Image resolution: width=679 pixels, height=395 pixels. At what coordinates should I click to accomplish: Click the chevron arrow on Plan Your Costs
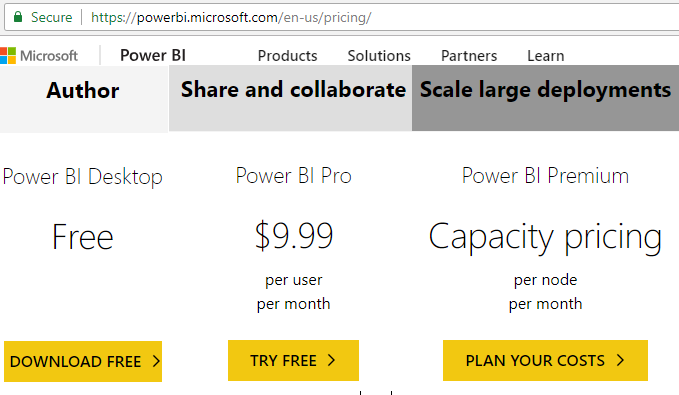click(x=621, y=360)
